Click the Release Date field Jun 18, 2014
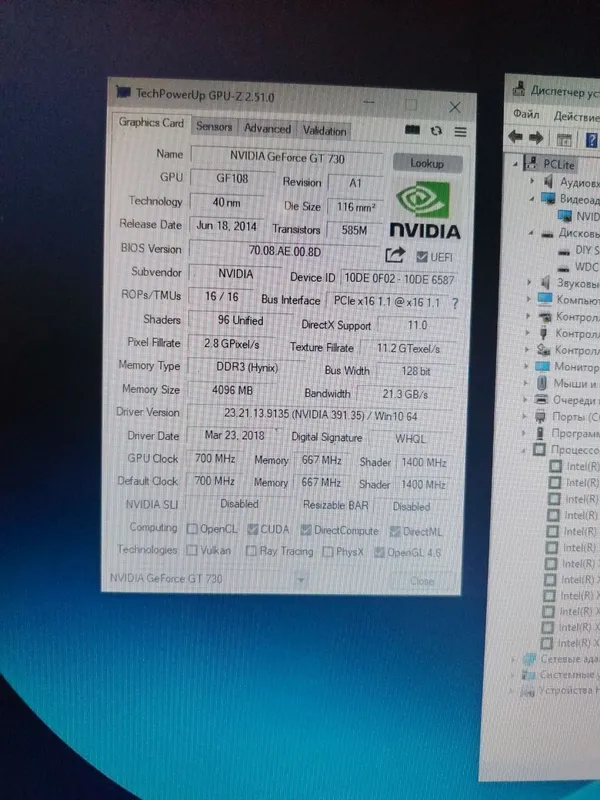Screen dimensions: 600x800 pos(226,226)
